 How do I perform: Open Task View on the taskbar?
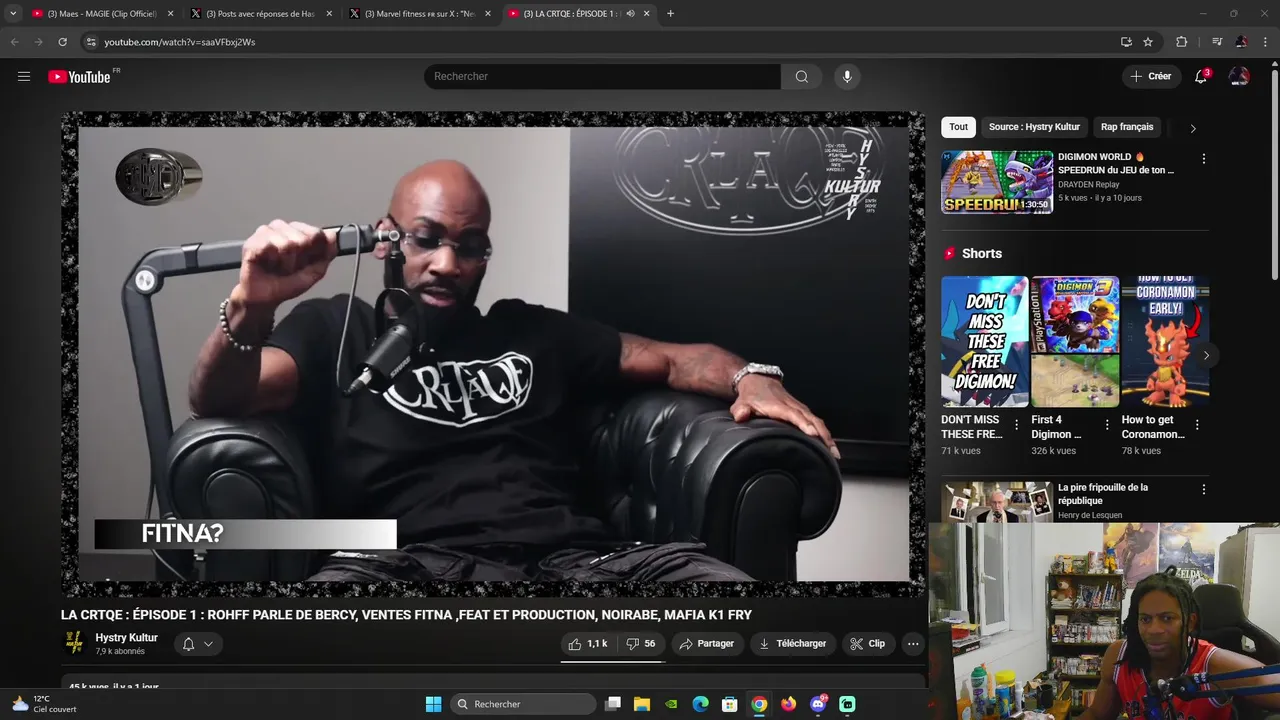[x=613, y=704]
